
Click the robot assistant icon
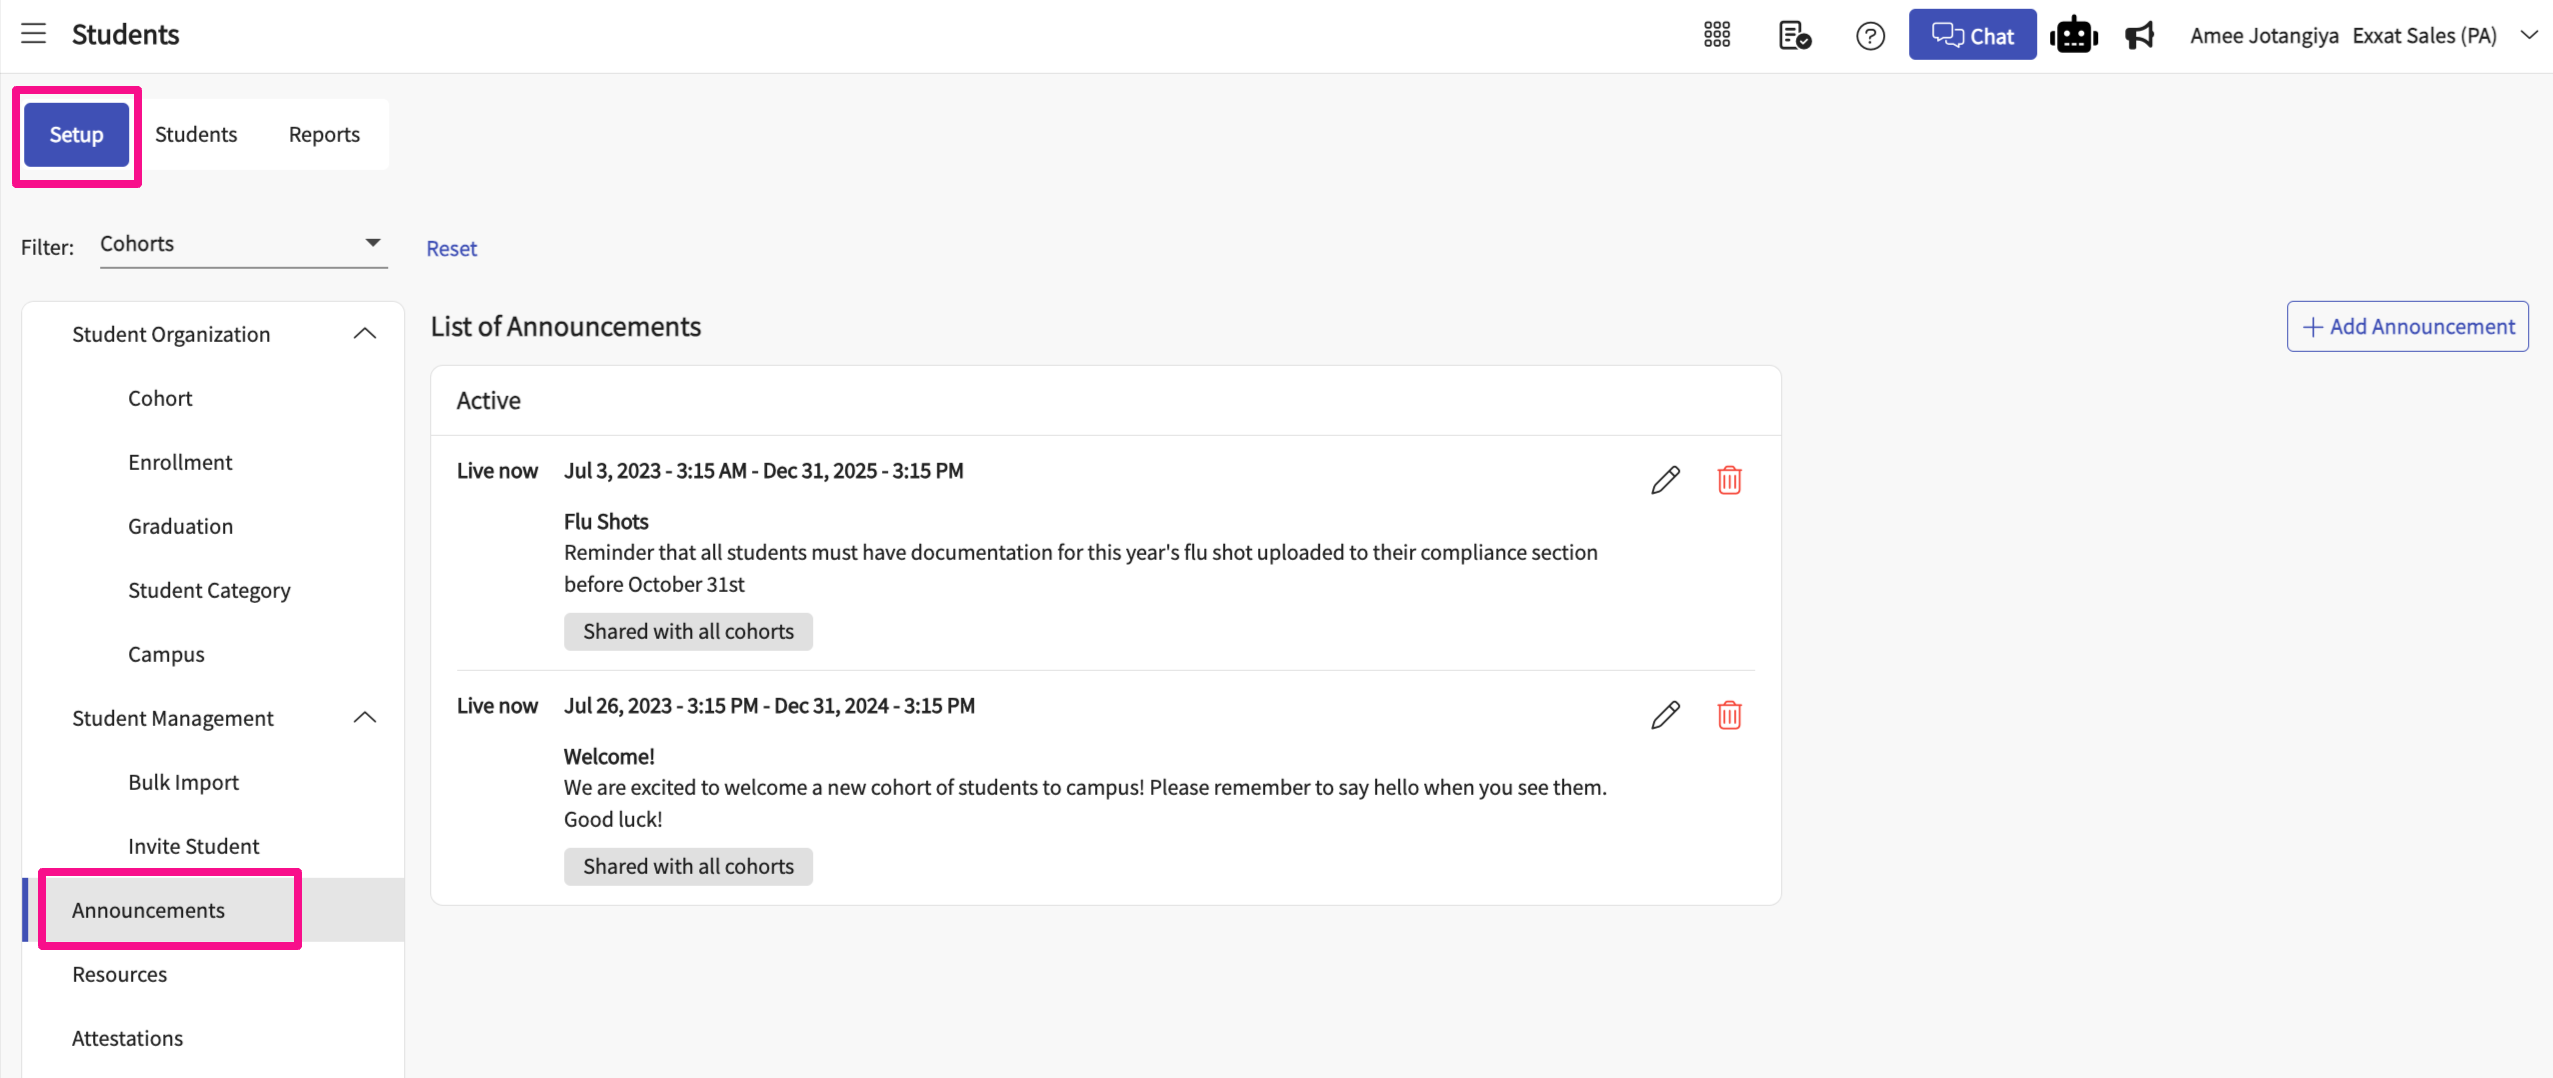[x=2073, y=35]
